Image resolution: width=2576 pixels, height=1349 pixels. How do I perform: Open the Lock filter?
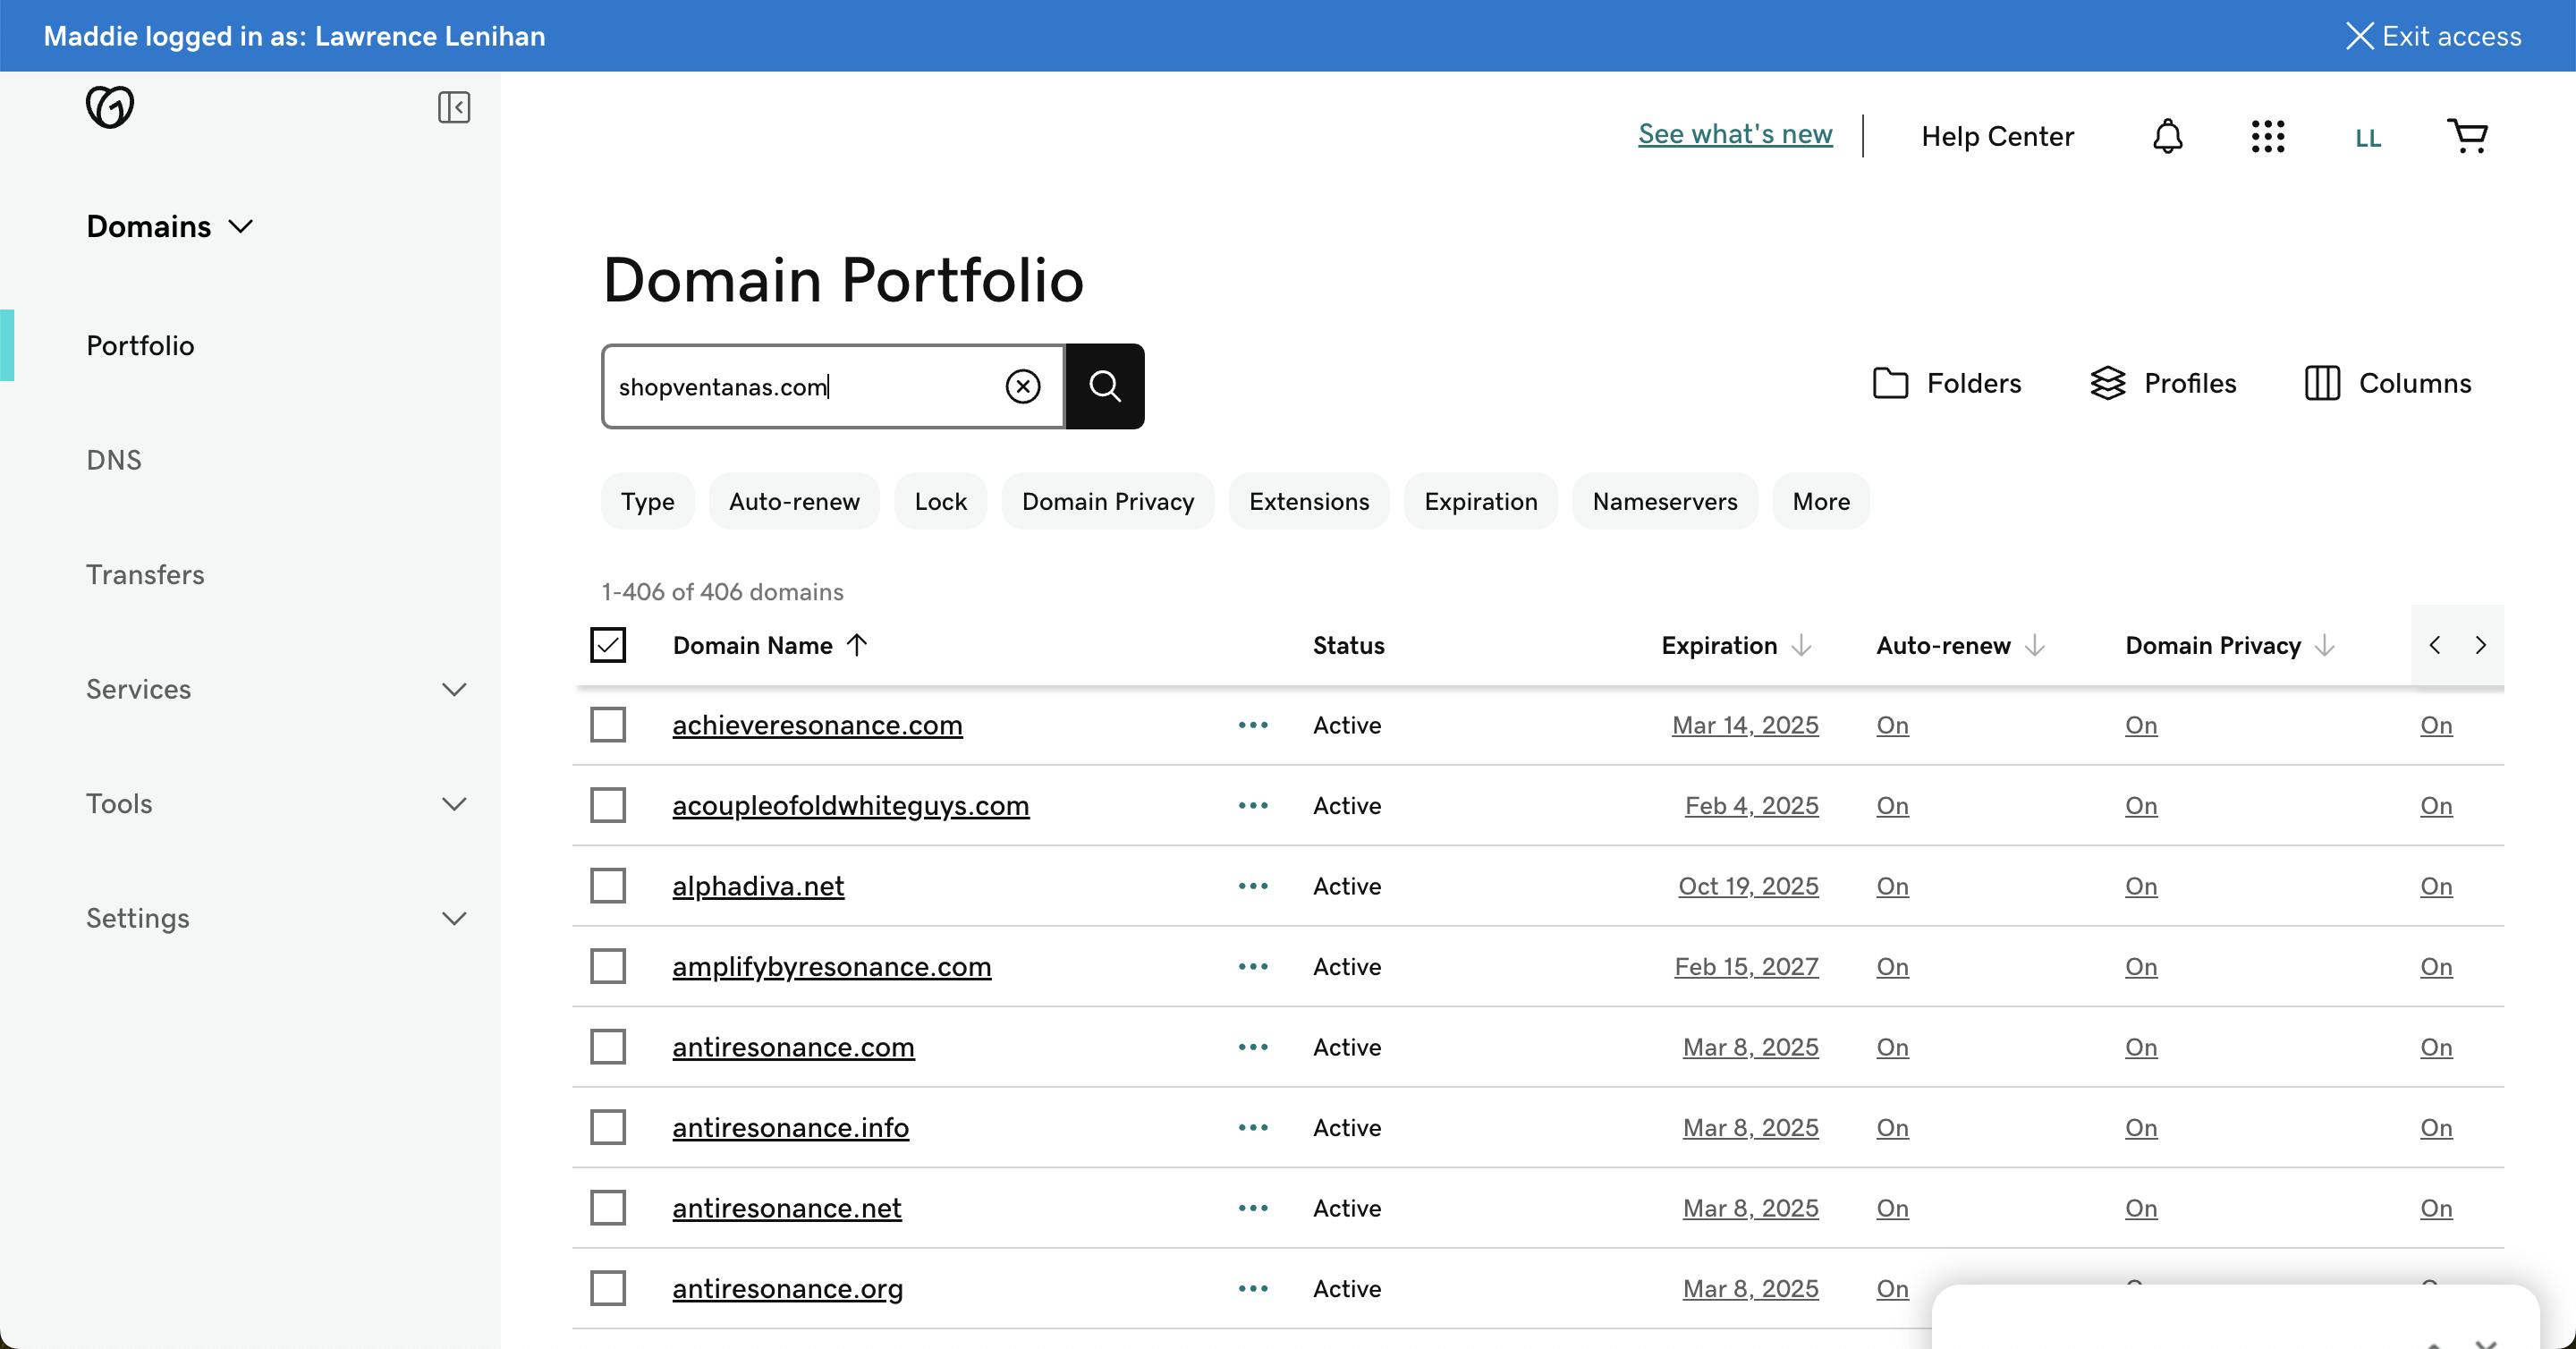[x=941, y=501]
